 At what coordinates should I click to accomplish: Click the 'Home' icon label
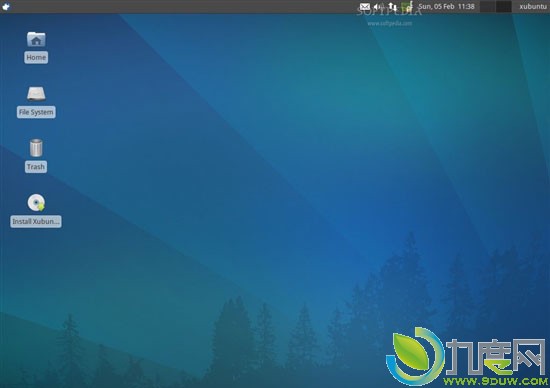pyautogui.click(x=36, y=58)
